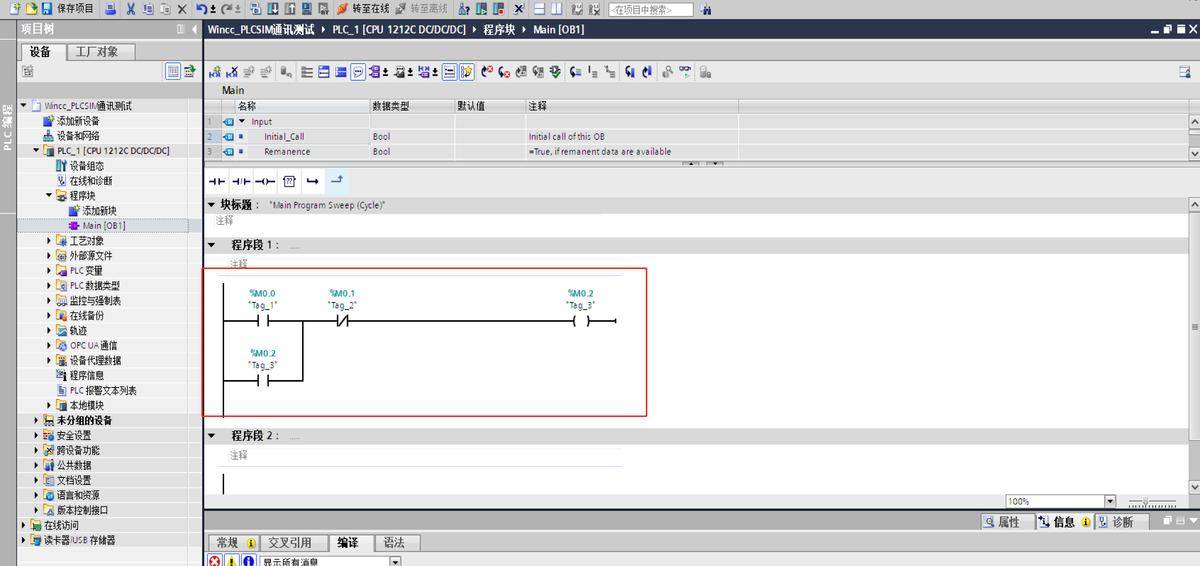The width and height of the screenshot is (1200, 566).
Task: Click the undo arrow icon
Action: pyautogui.click(x=201, y=9)
